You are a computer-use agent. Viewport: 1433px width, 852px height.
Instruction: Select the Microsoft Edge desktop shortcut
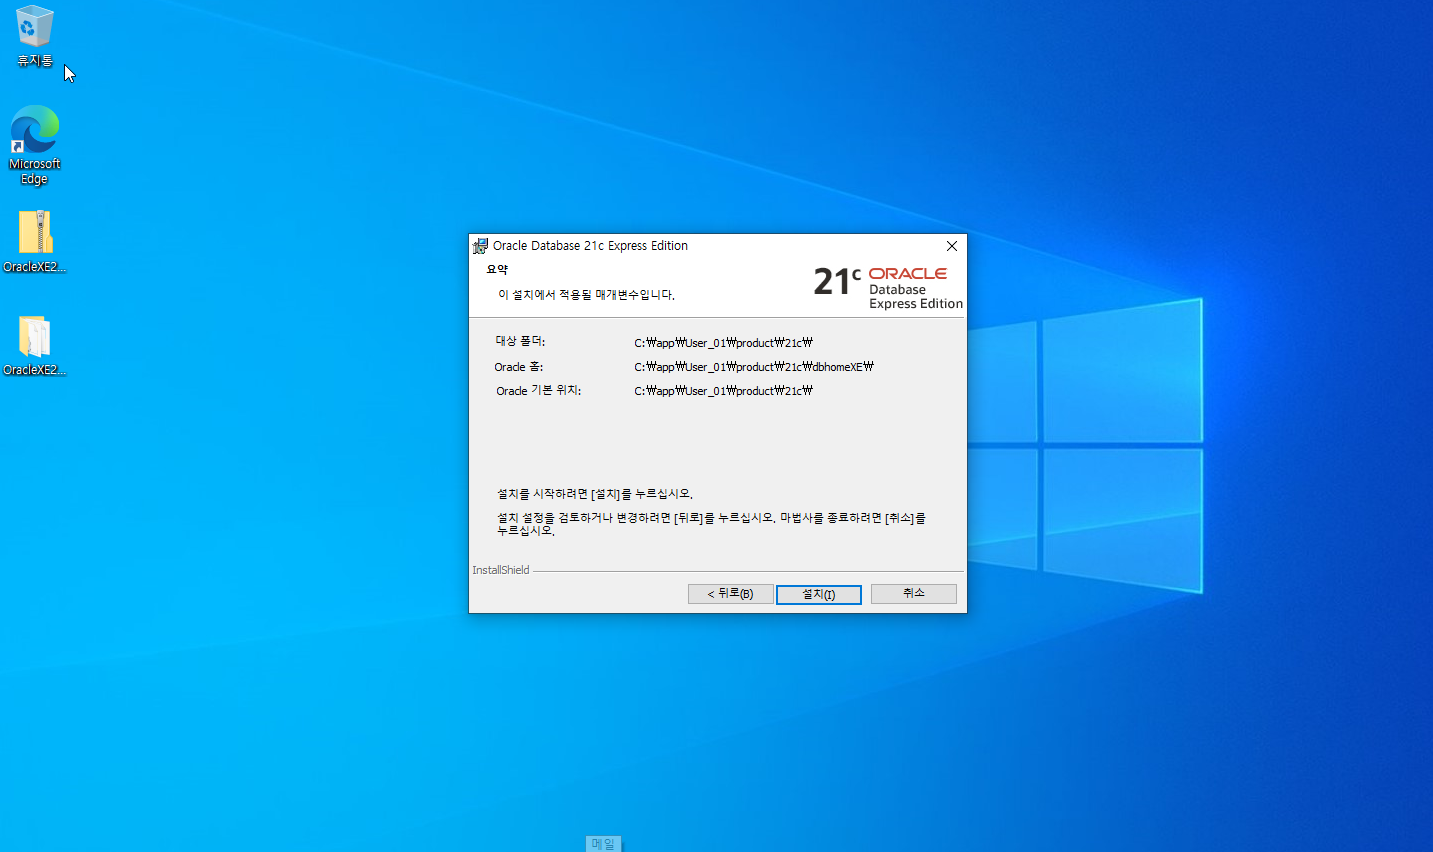35,145
